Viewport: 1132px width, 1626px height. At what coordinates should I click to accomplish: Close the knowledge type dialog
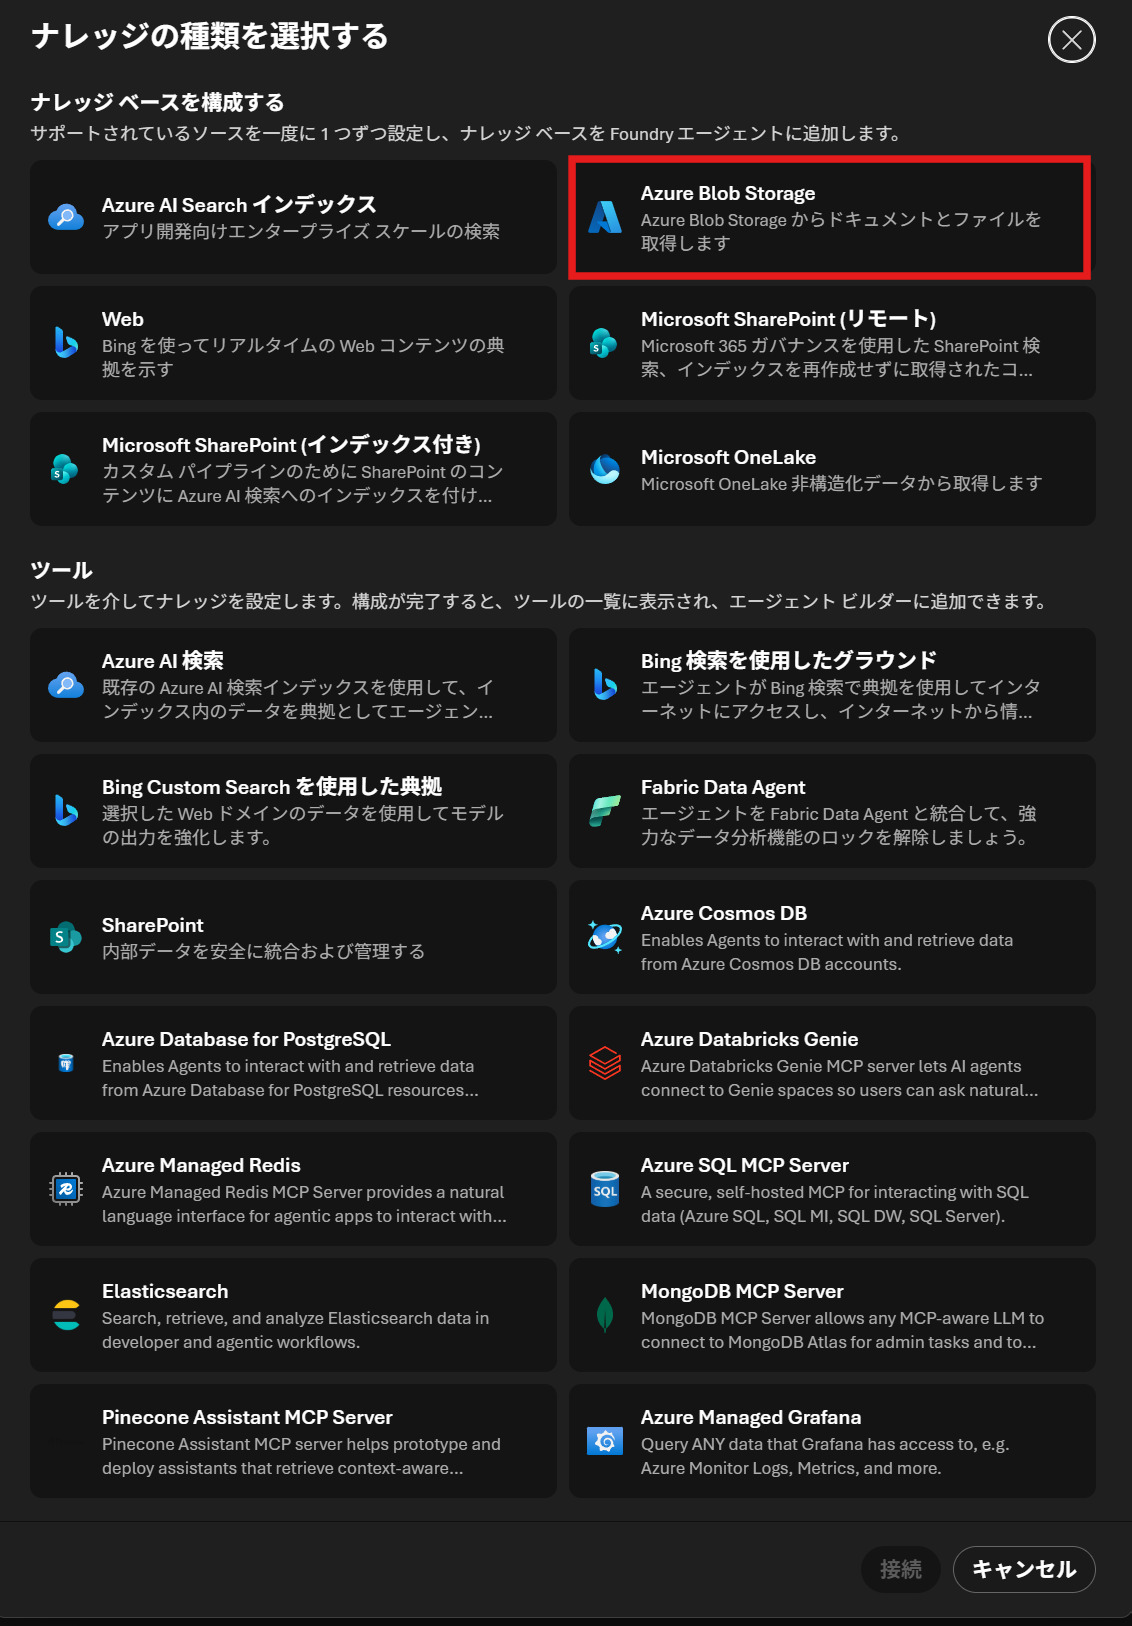tap(1072, 40)
